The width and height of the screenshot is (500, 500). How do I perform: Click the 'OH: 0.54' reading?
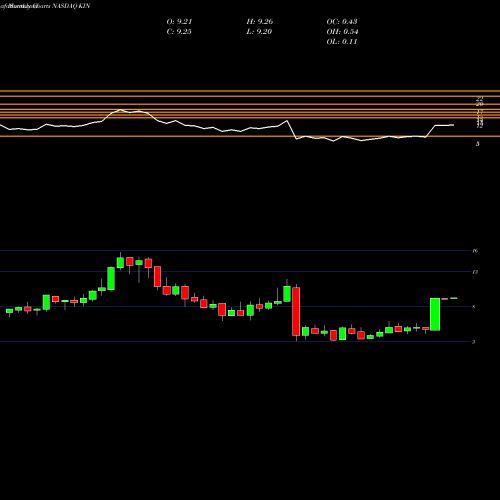342,32
